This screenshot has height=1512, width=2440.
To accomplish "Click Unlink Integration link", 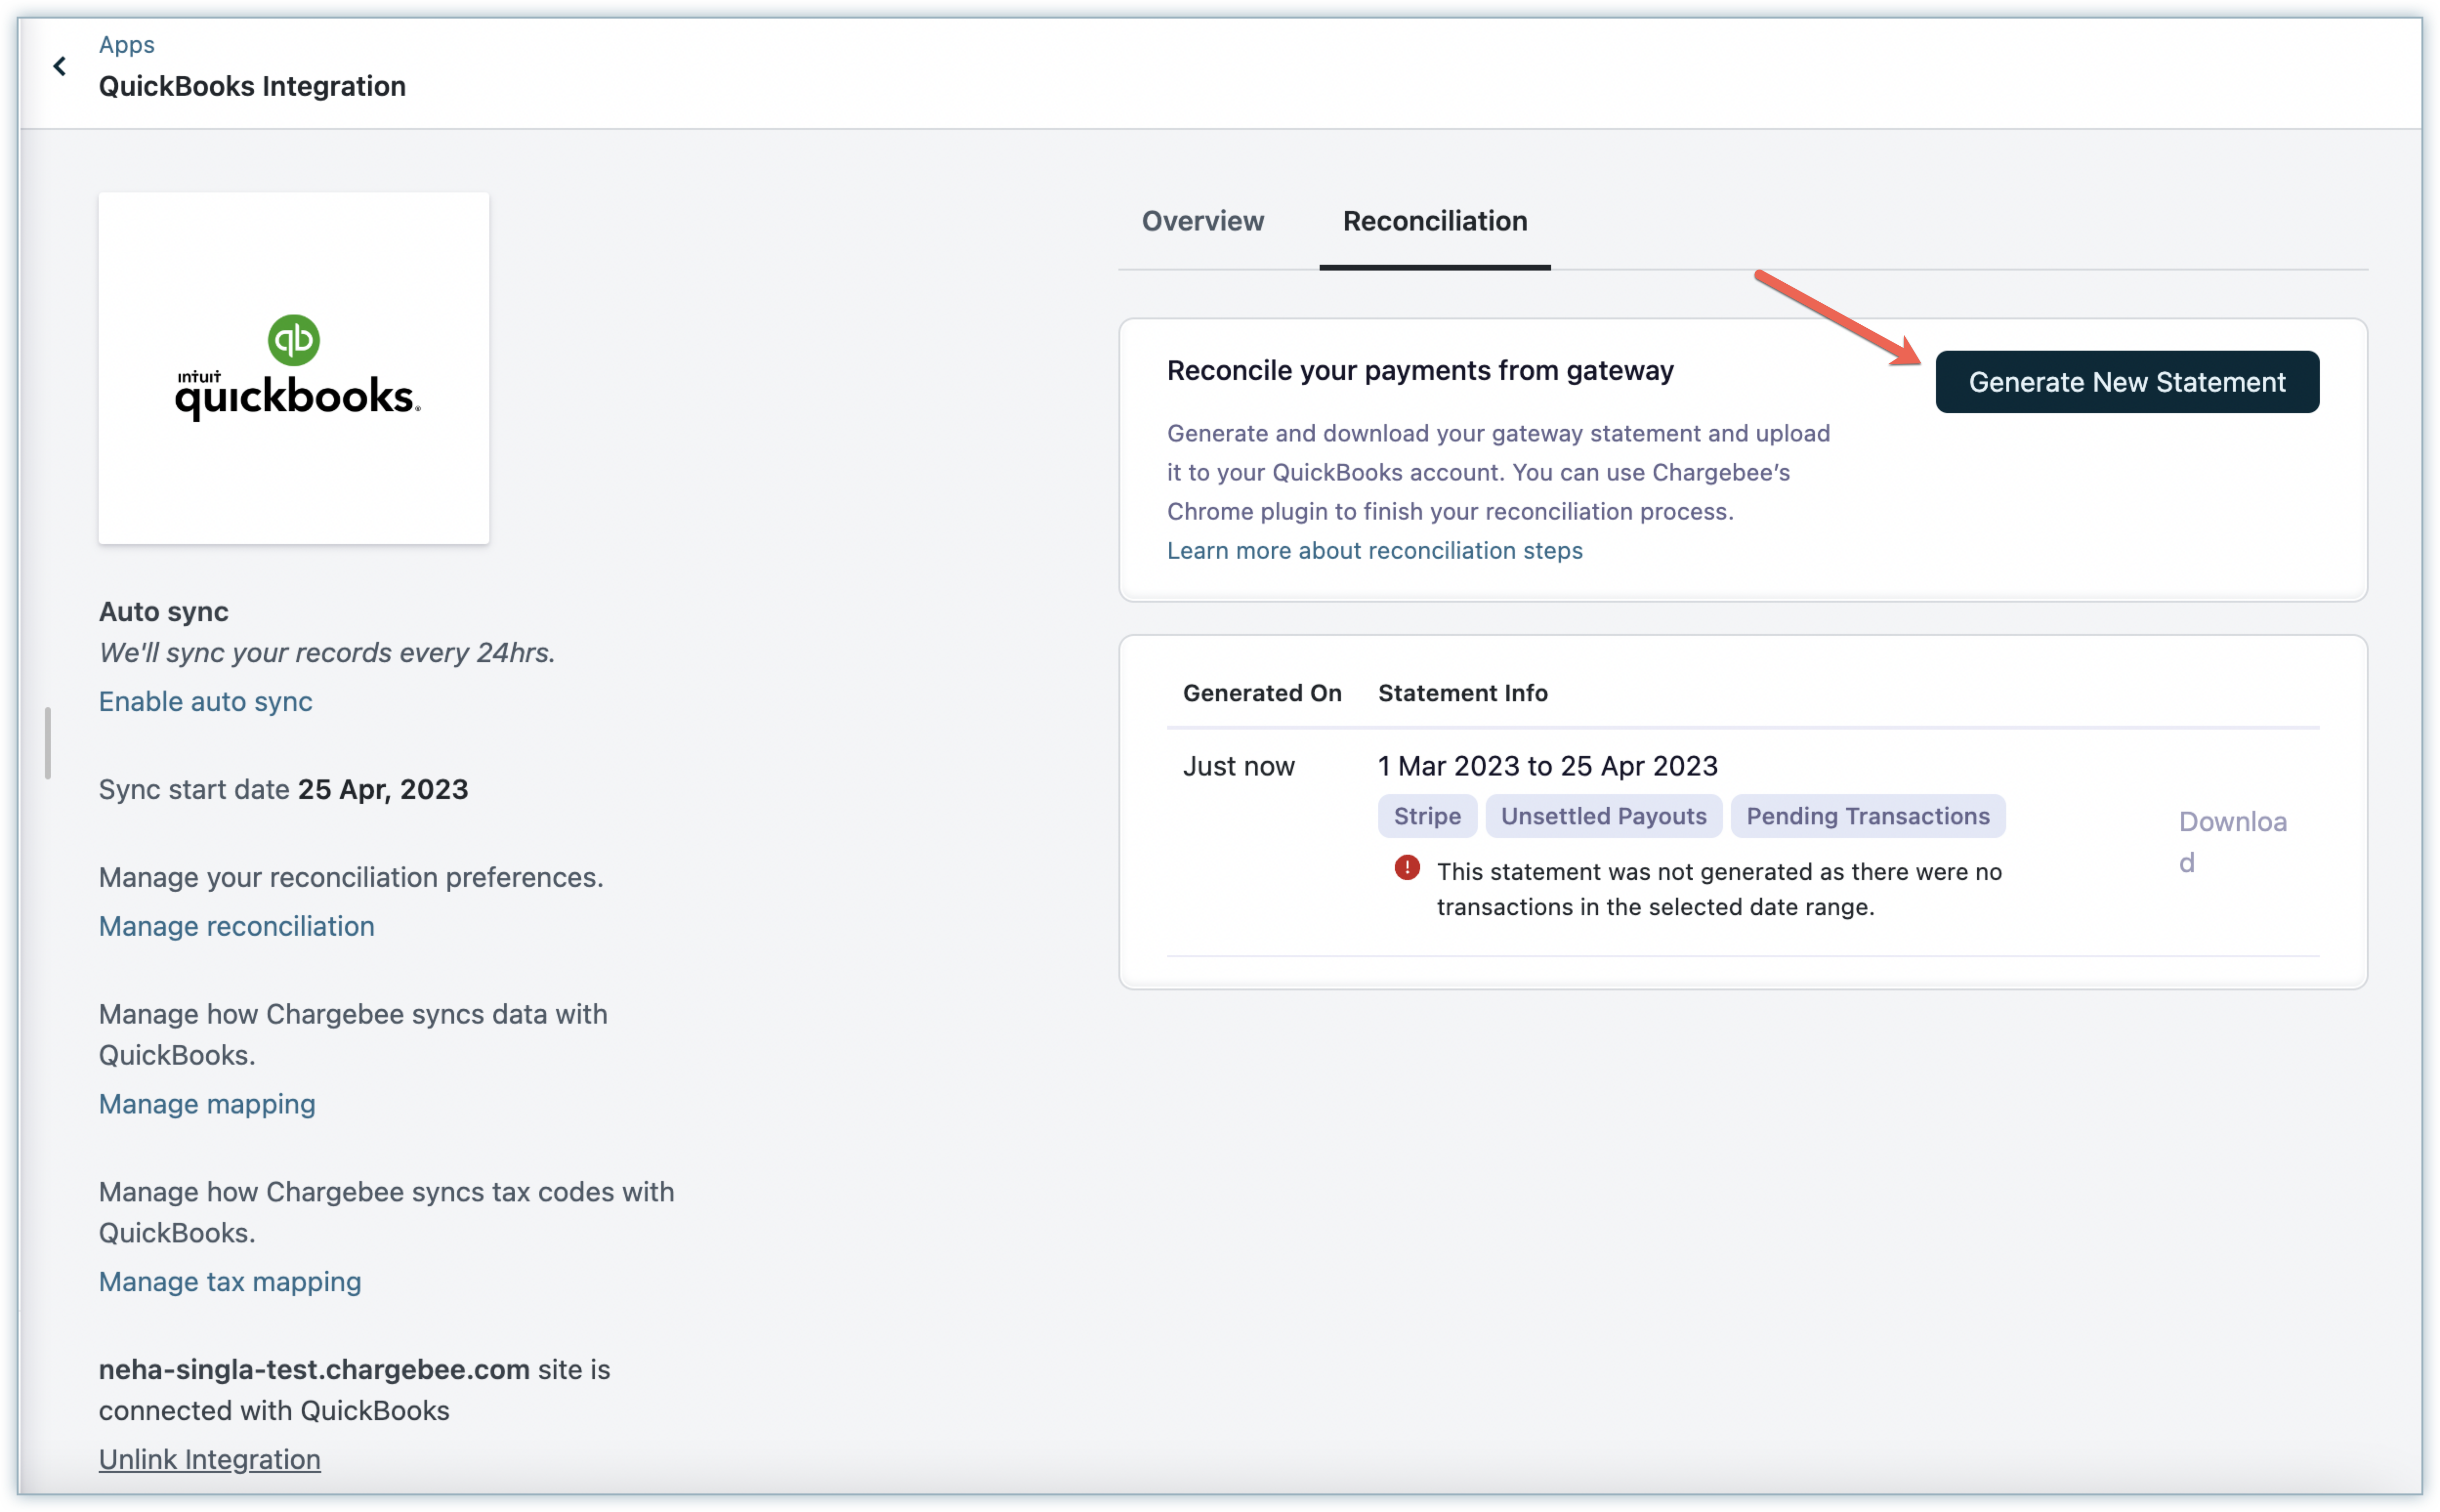I will click(x=209, y=1459).
